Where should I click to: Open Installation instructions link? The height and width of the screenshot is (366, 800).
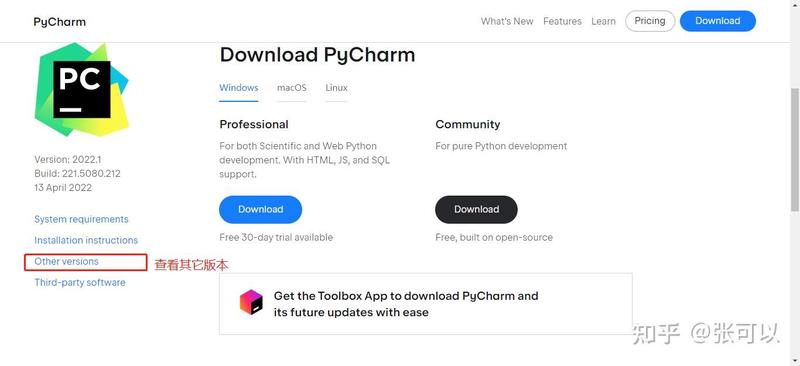pos(86,240)
